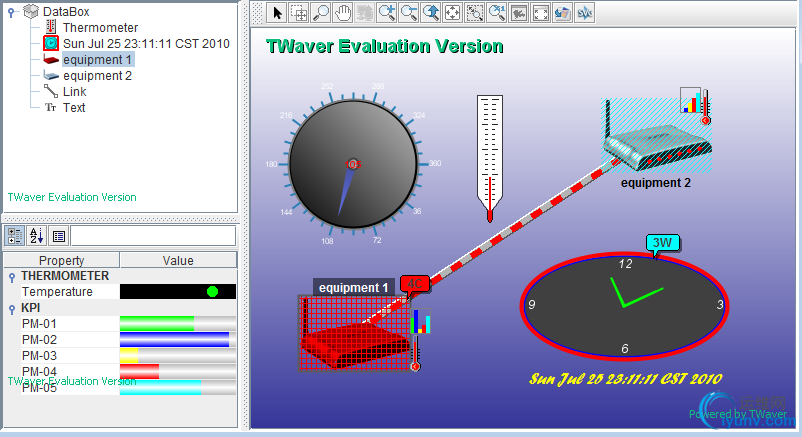
Task: Click the export image toolbar icon
Action: 563,13
